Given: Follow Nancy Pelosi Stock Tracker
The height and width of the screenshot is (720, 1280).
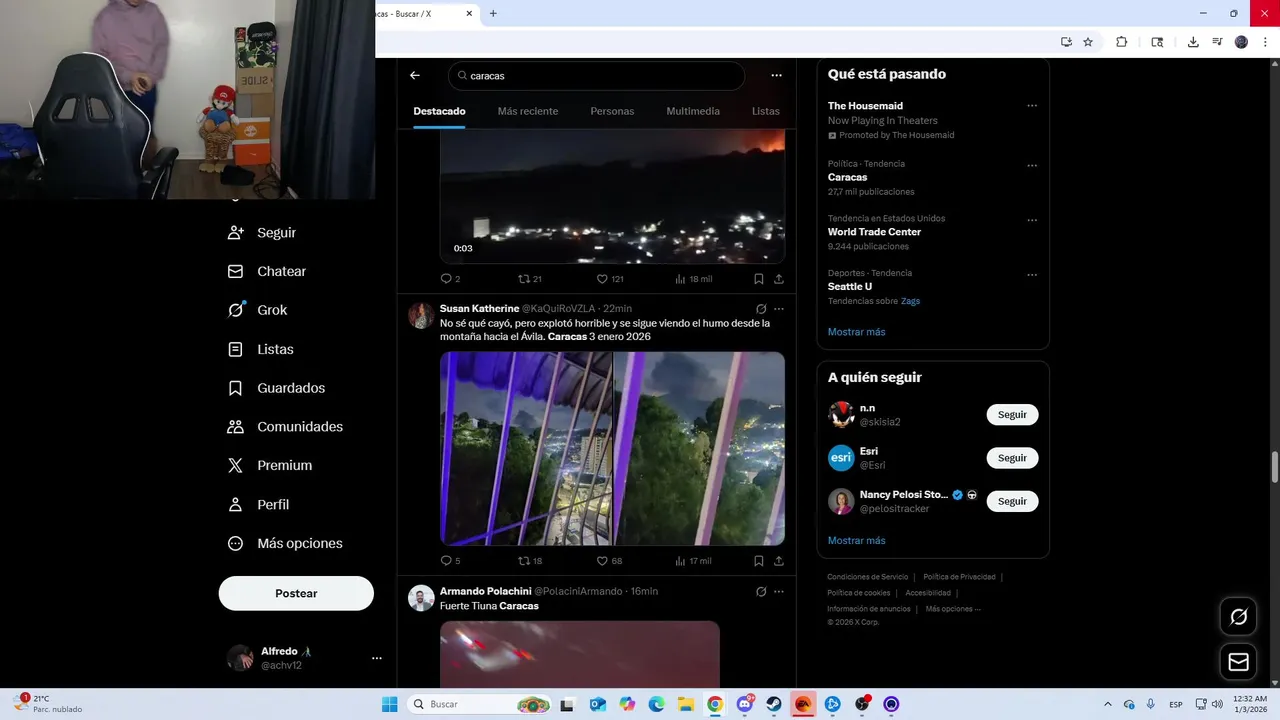Looking at the screenshot, I should pyautogui.click(x=1012, y=501).
